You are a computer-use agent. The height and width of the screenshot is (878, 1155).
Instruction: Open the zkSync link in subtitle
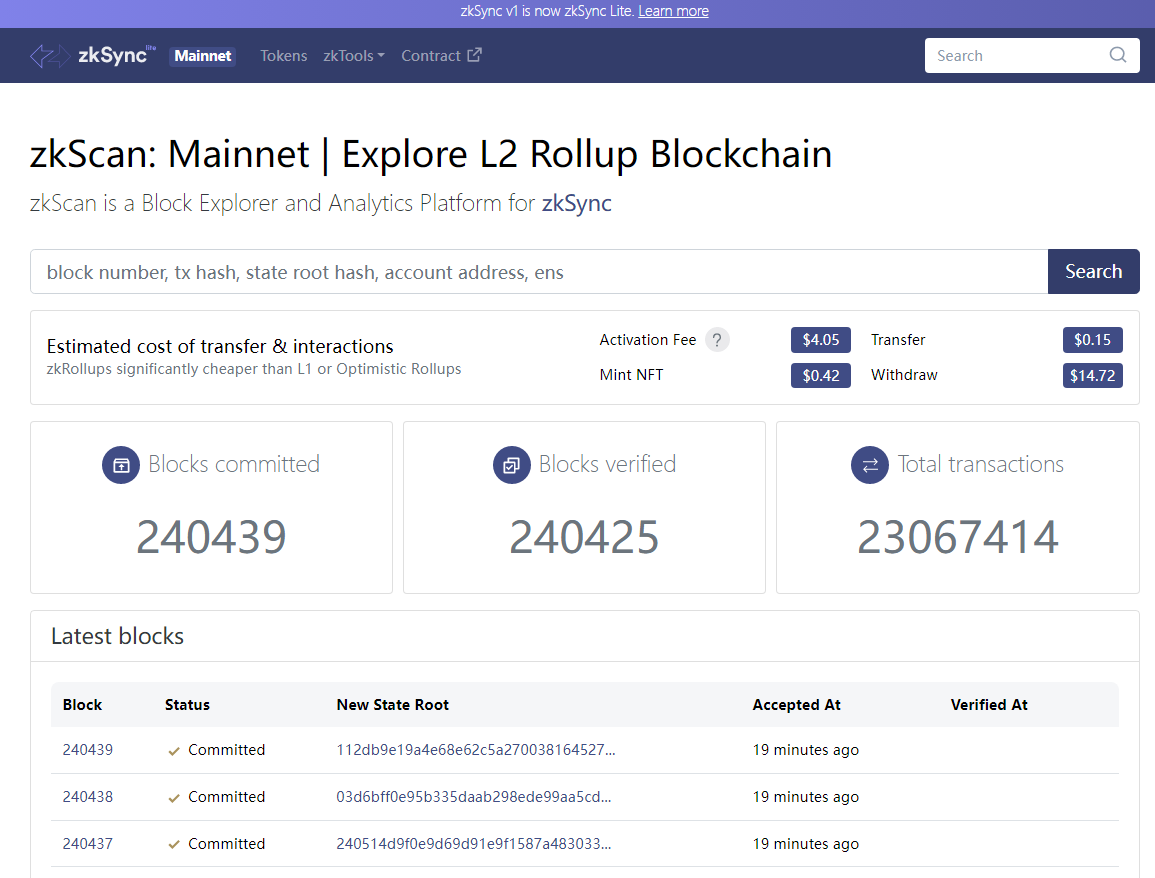coord(576,204)
